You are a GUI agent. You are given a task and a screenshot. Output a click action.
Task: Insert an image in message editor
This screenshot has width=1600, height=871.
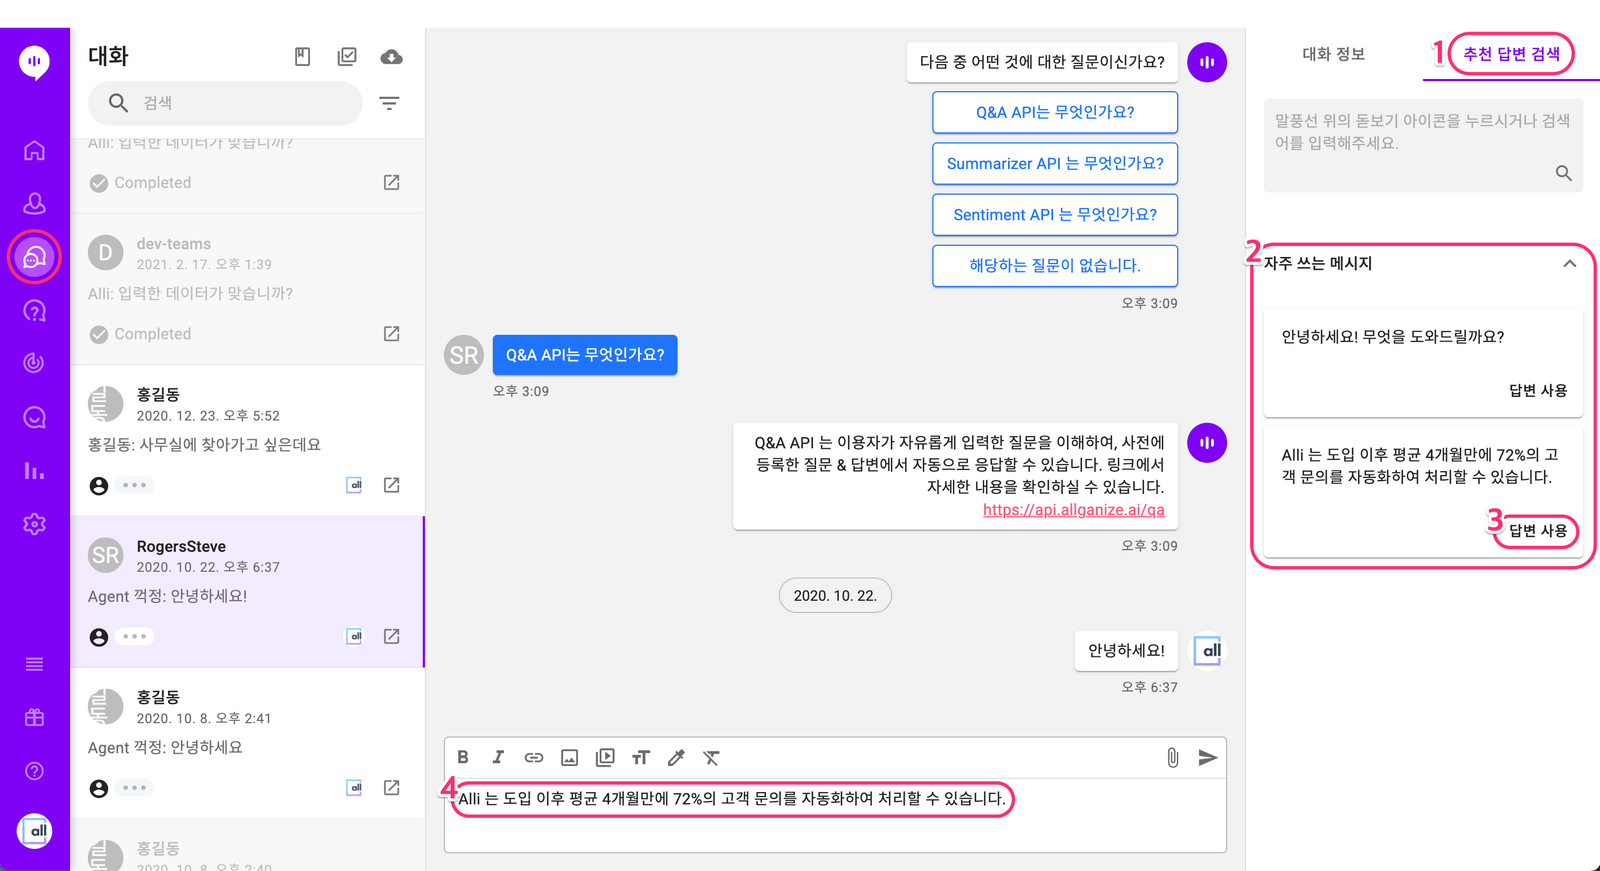tap(569, 757)
